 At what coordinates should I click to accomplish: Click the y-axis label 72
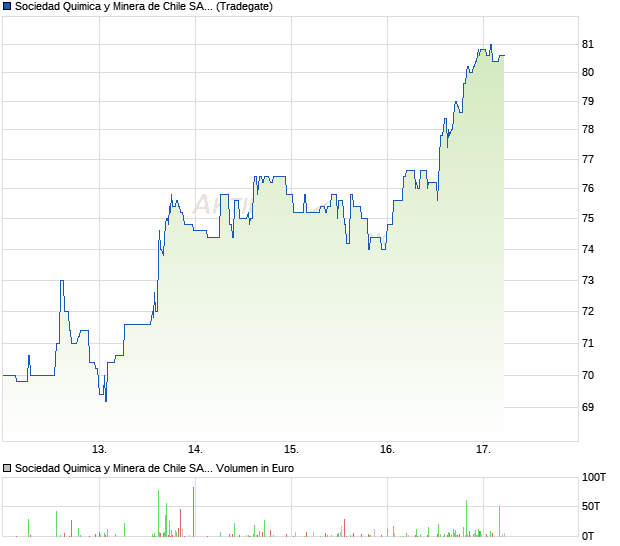coord(588,312)
